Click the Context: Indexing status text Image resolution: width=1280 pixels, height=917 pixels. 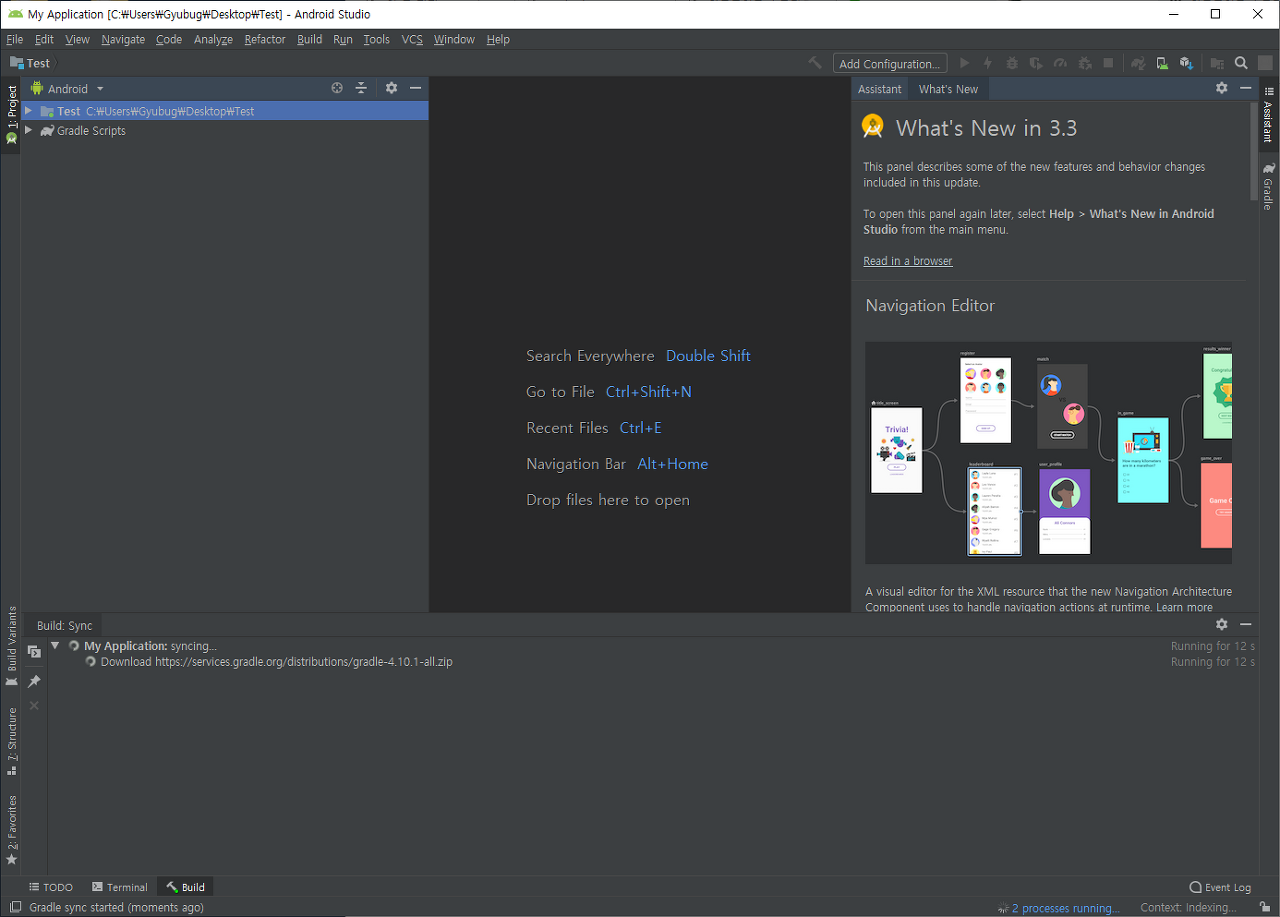(x=1188, y=908)
